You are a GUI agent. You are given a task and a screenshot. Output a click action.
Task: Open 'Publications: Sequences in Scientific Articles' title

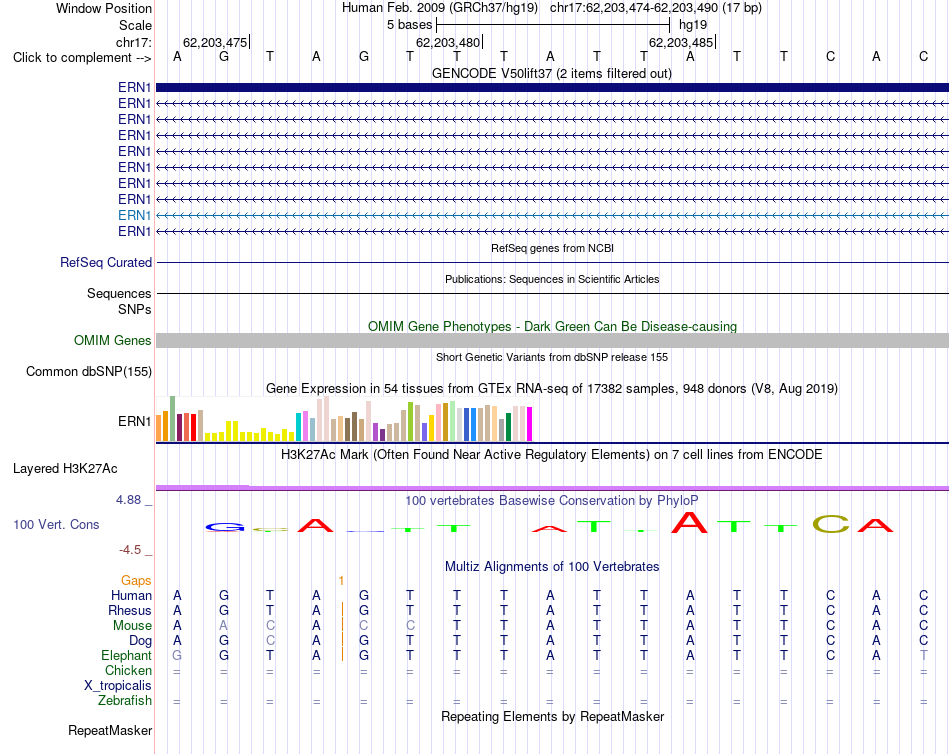click(x=552, y=279)
